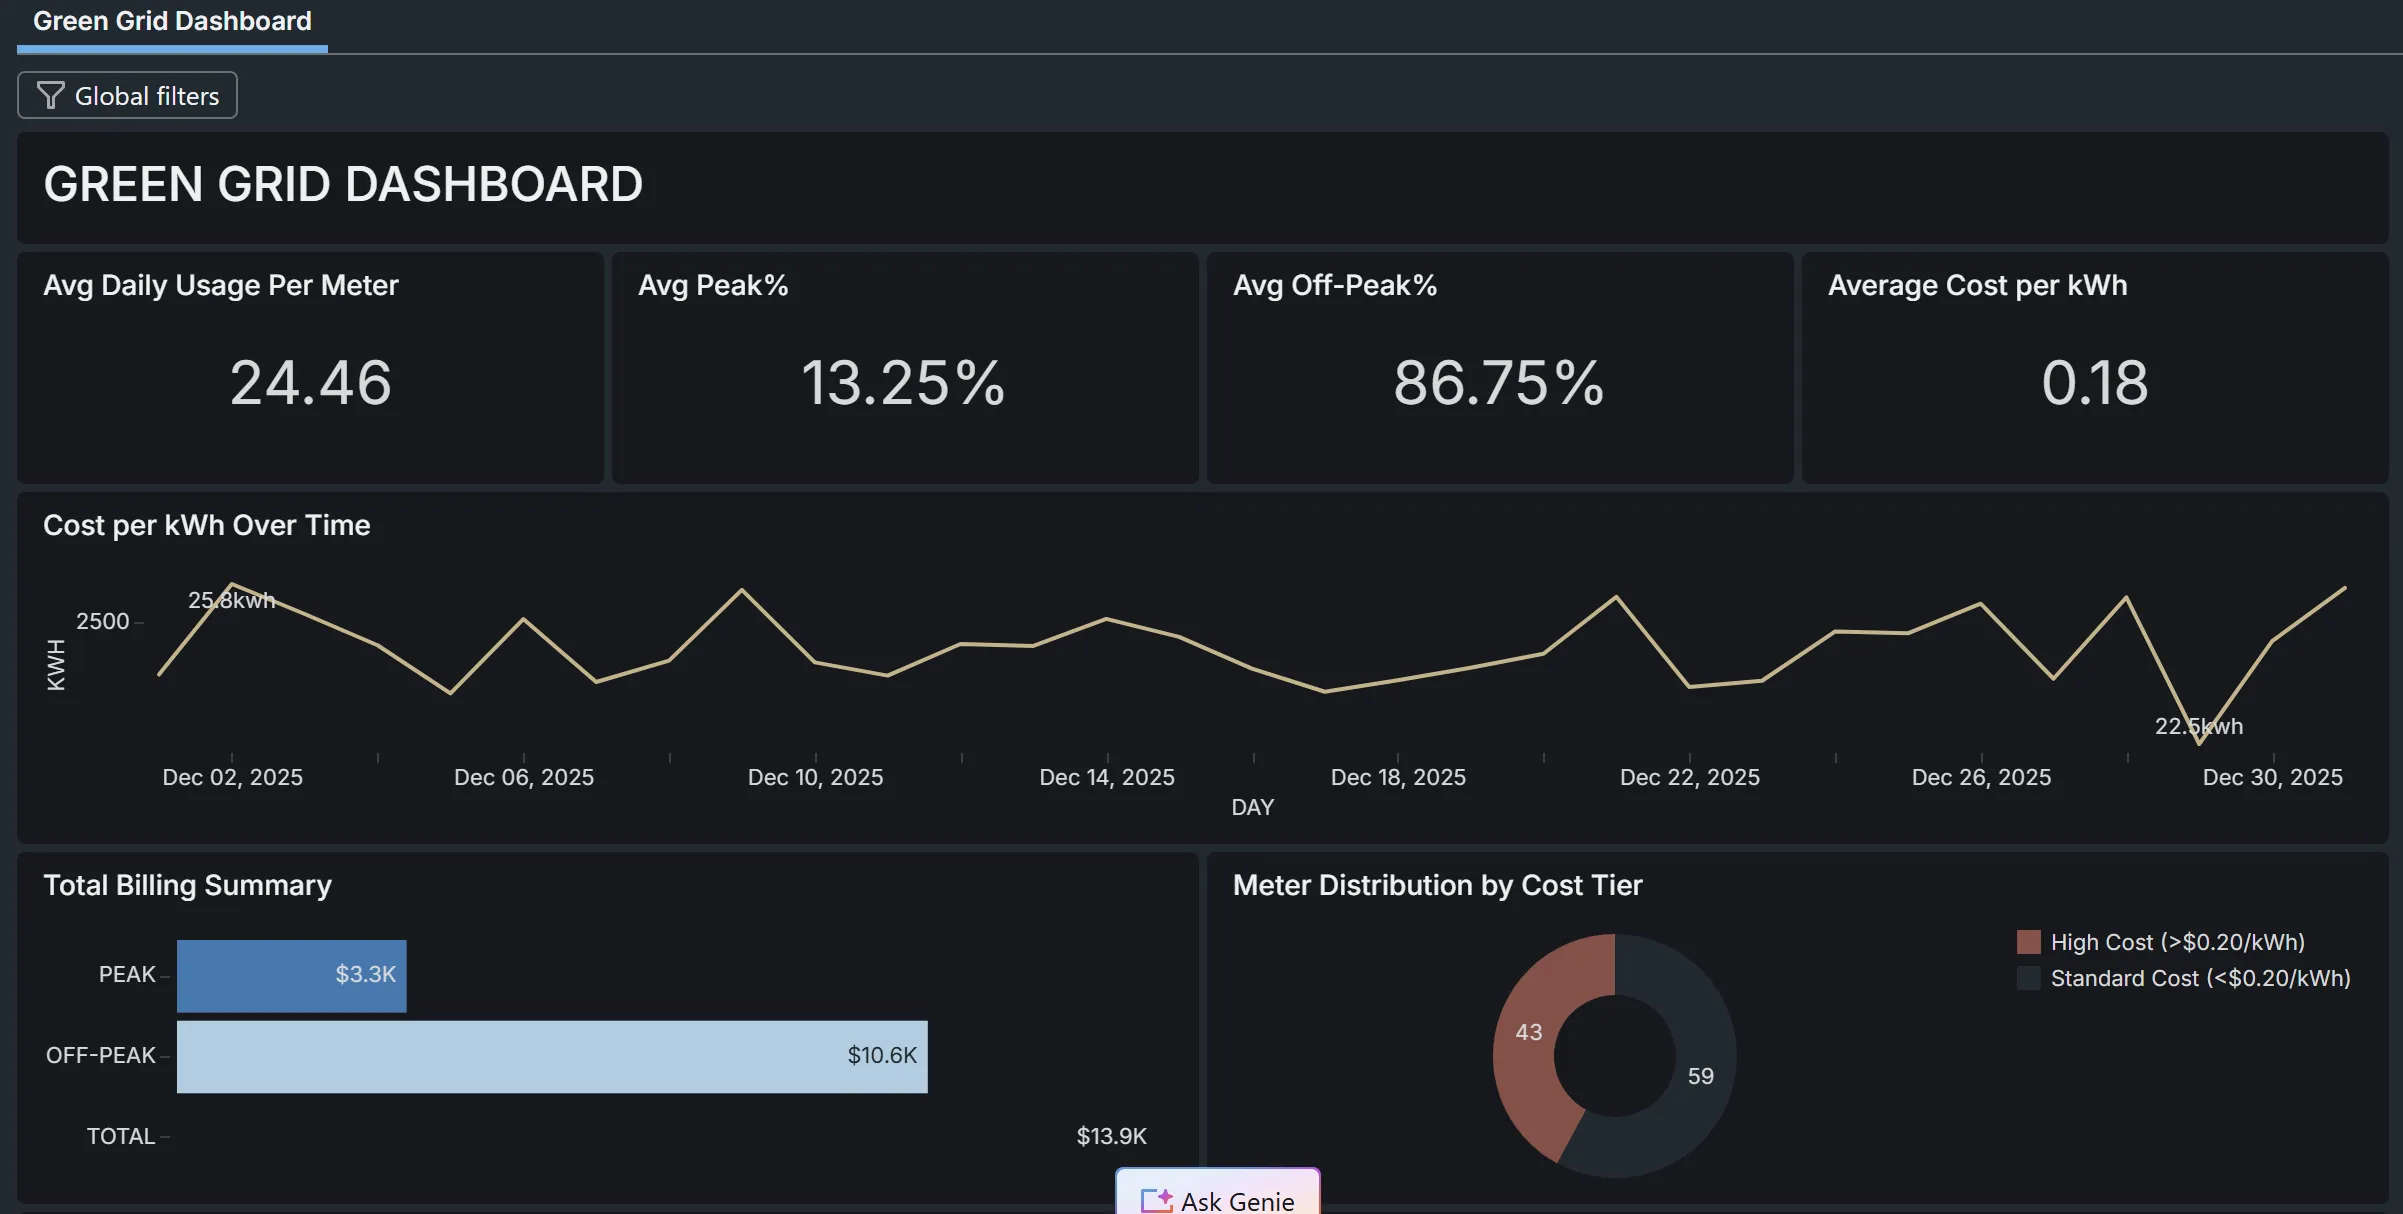The height and width of the screenshot is (1214, 2403).
Task: Click the Avg Off-Peak% value 86.75%
Action: click(1499, 382)
